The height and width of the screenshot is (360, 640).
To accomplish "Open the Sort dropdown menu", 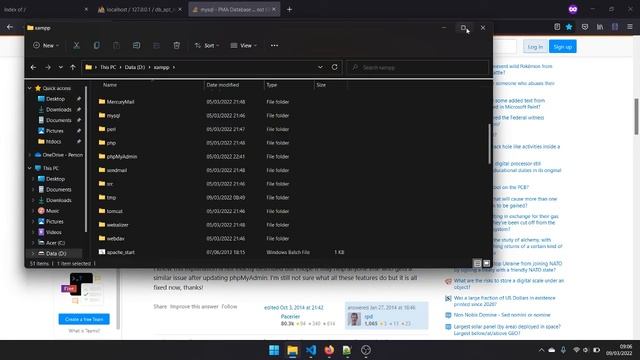I will (x=207, y=45).
